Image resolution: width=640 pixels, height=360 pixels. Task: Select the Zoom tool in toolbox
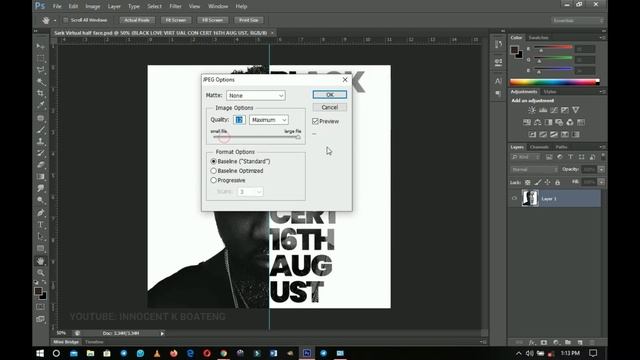tap(40, 273)
